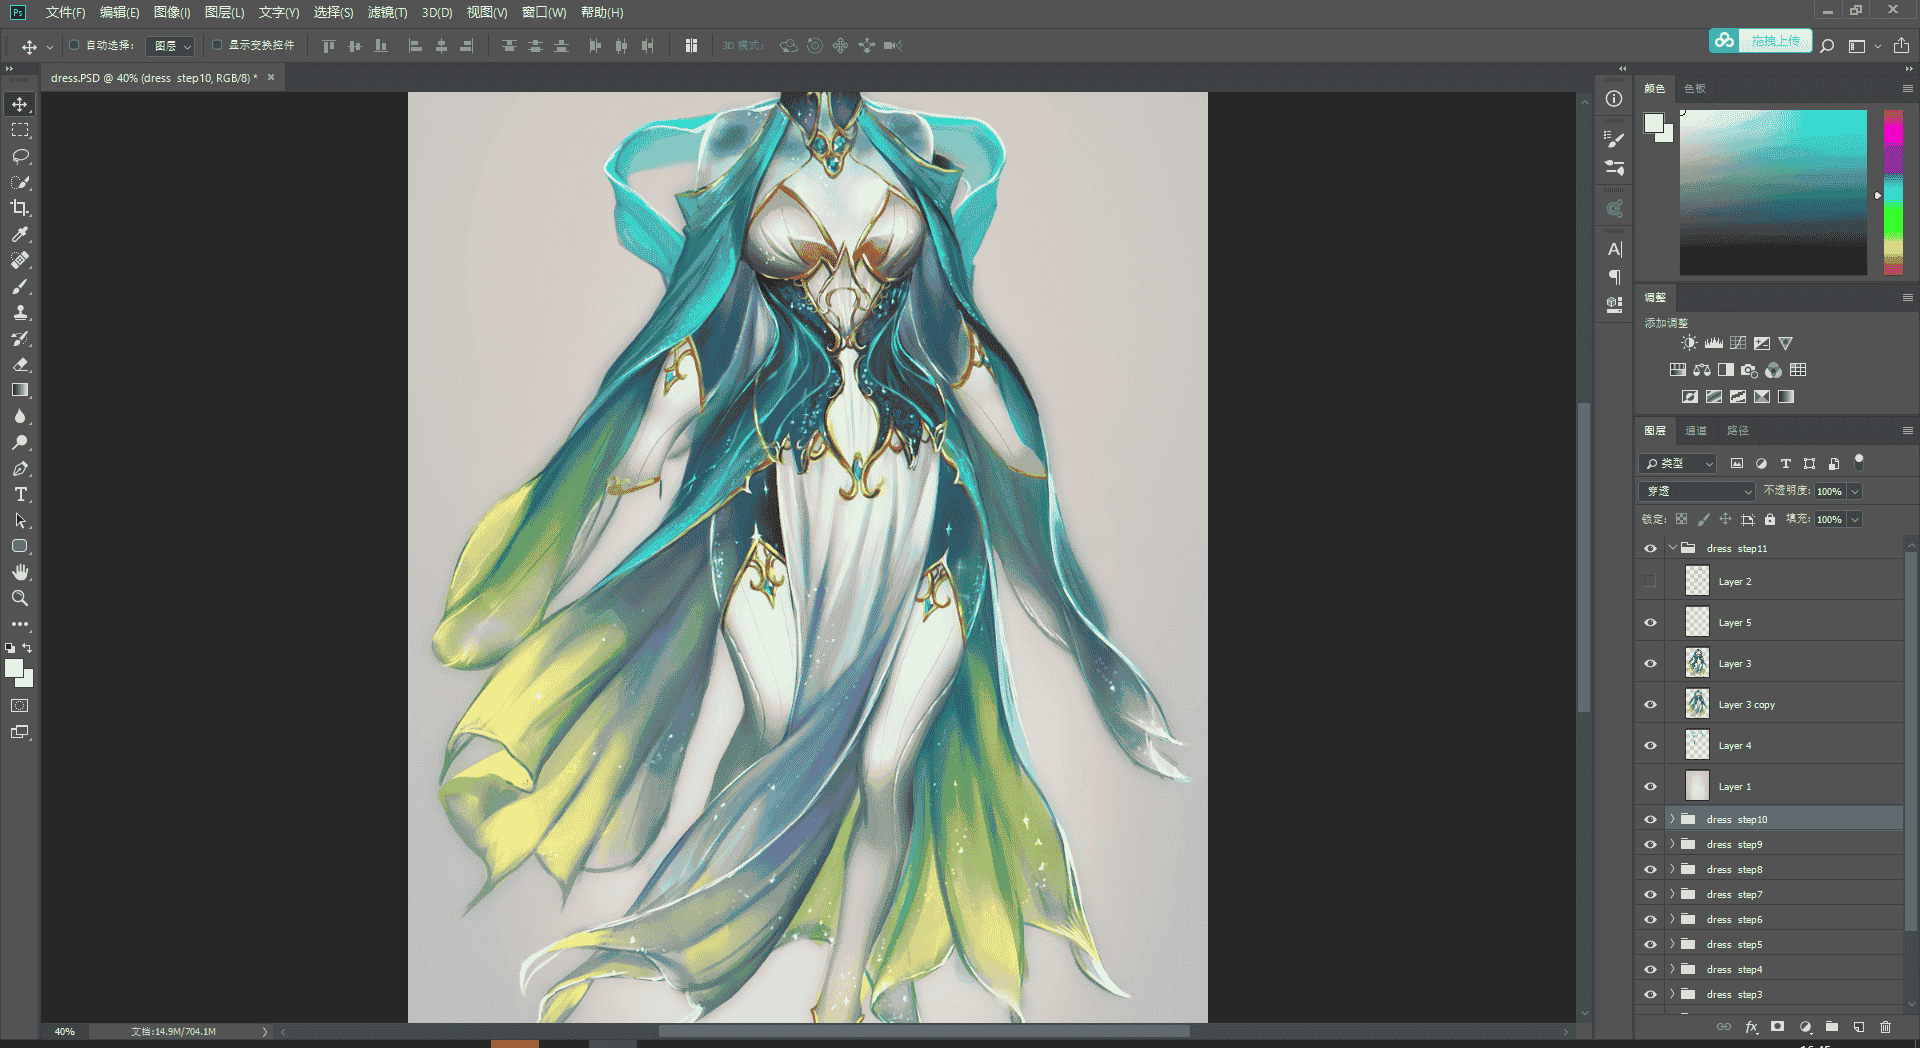
Task: Open the layer styles fx menu
Action: pos(1751,1026)
